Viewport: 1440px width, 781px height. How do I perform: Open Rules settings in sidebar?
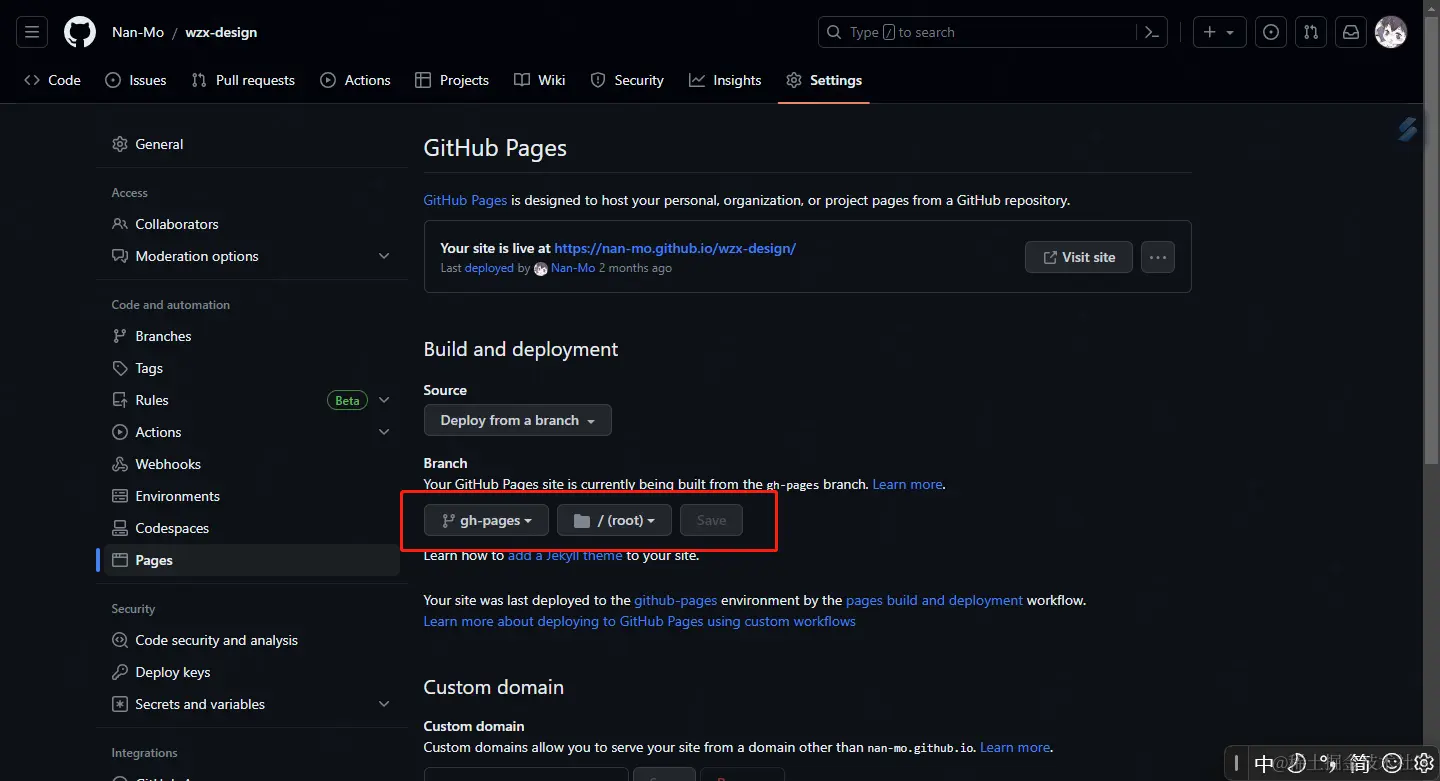coord(152,400)
